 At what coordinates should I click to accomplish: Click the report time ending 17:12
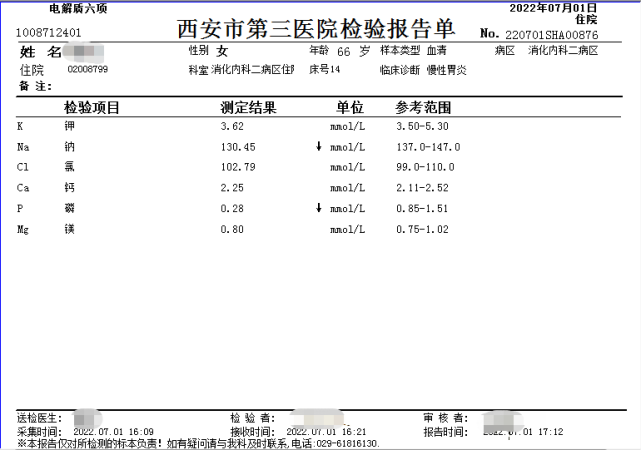(523, 432)
